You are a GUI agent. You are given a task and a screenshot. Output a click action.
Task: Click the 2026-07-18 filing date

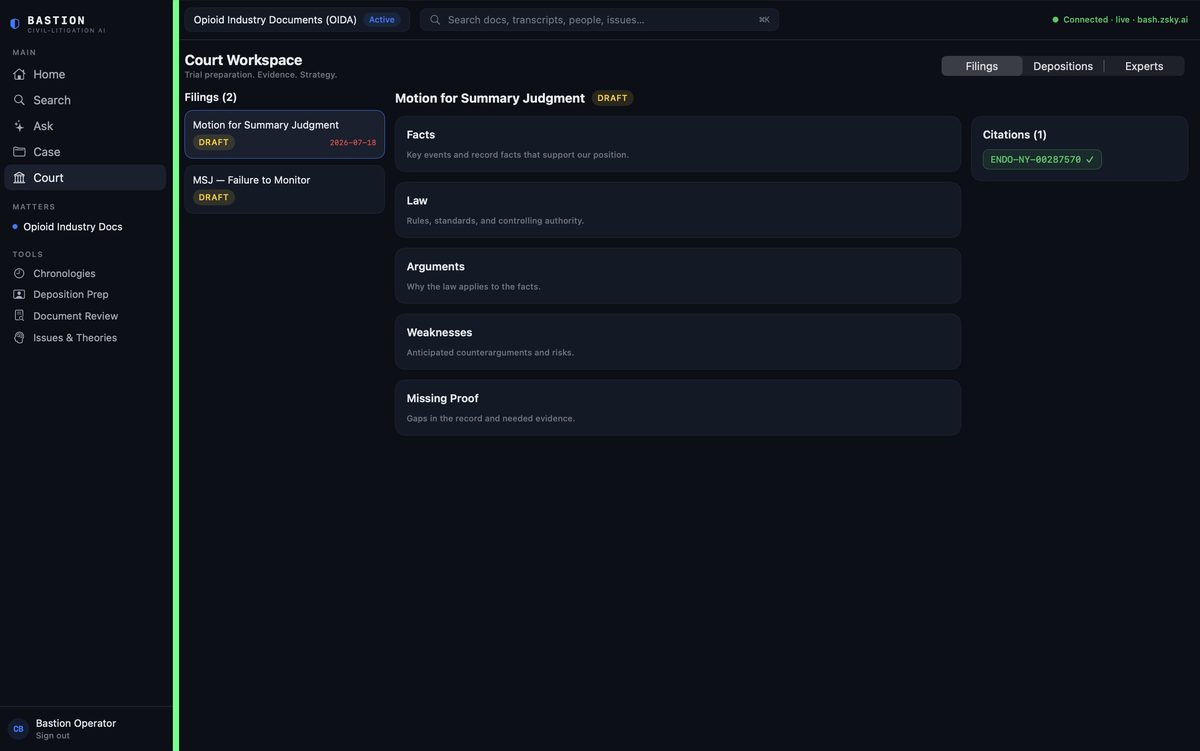[353, 143]
